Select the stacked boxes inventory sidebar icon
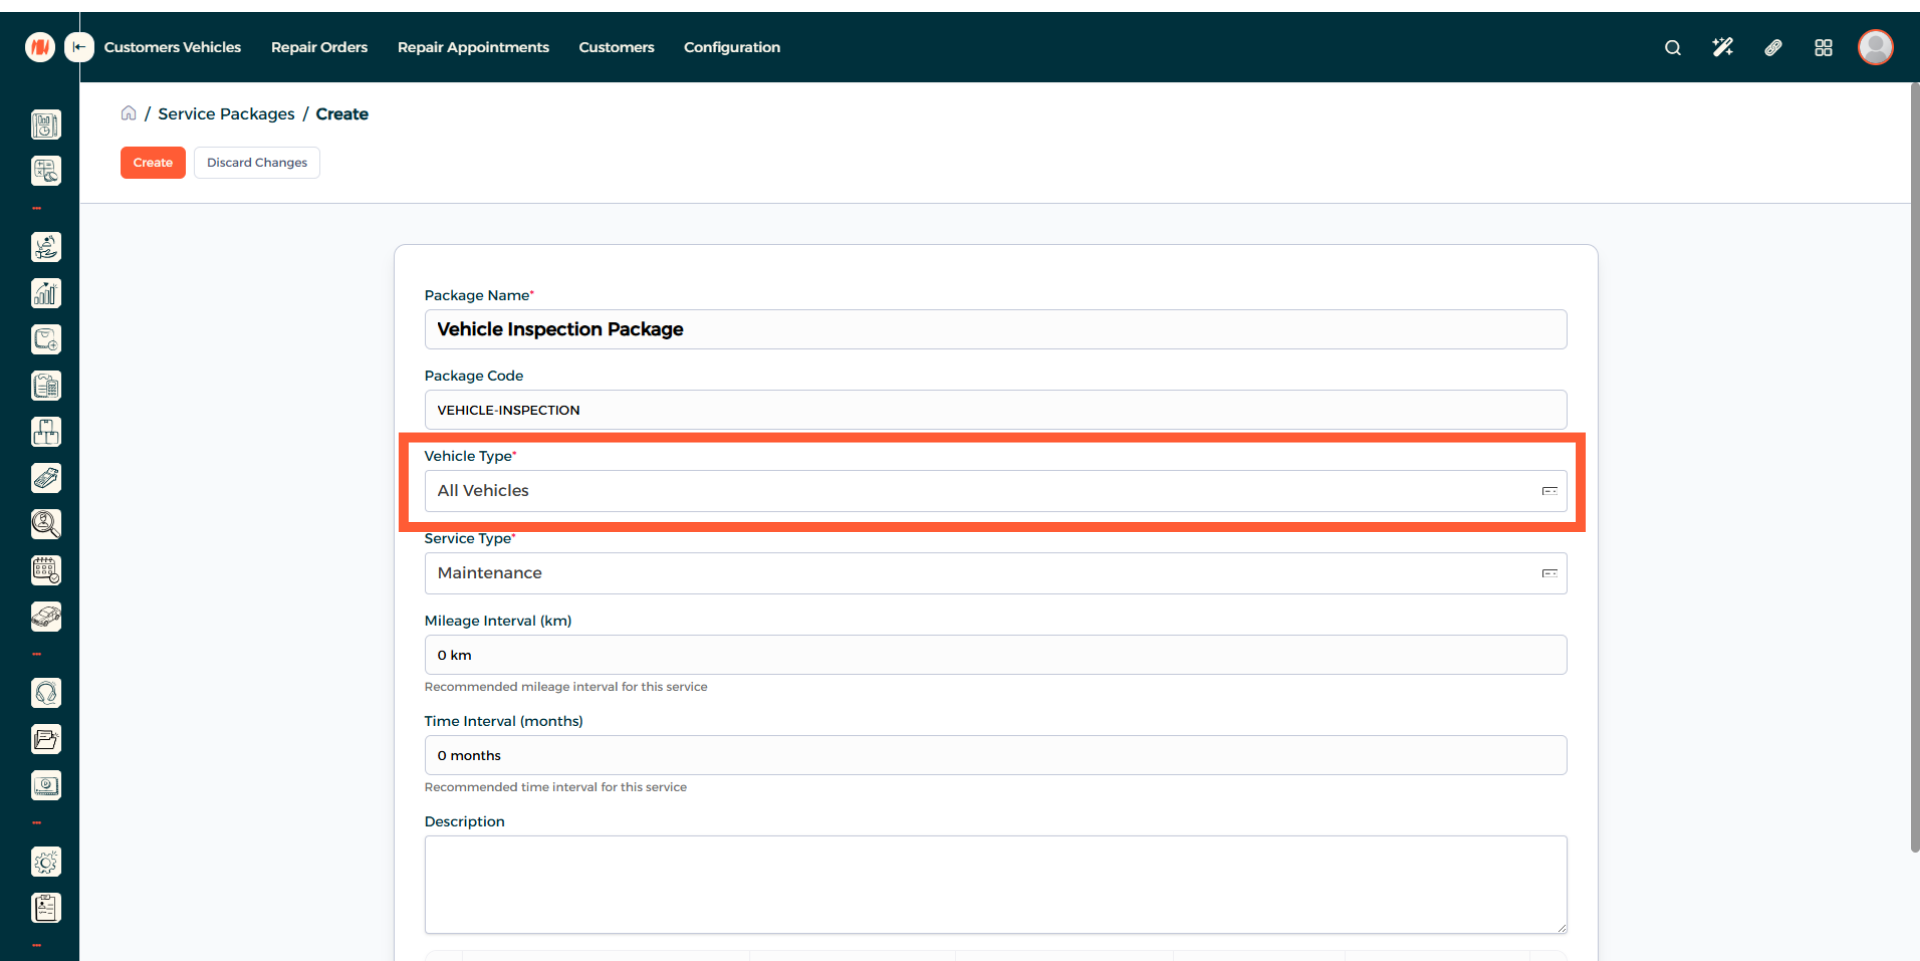Screen dimensions: 1920x961 (x=46, y=432)
